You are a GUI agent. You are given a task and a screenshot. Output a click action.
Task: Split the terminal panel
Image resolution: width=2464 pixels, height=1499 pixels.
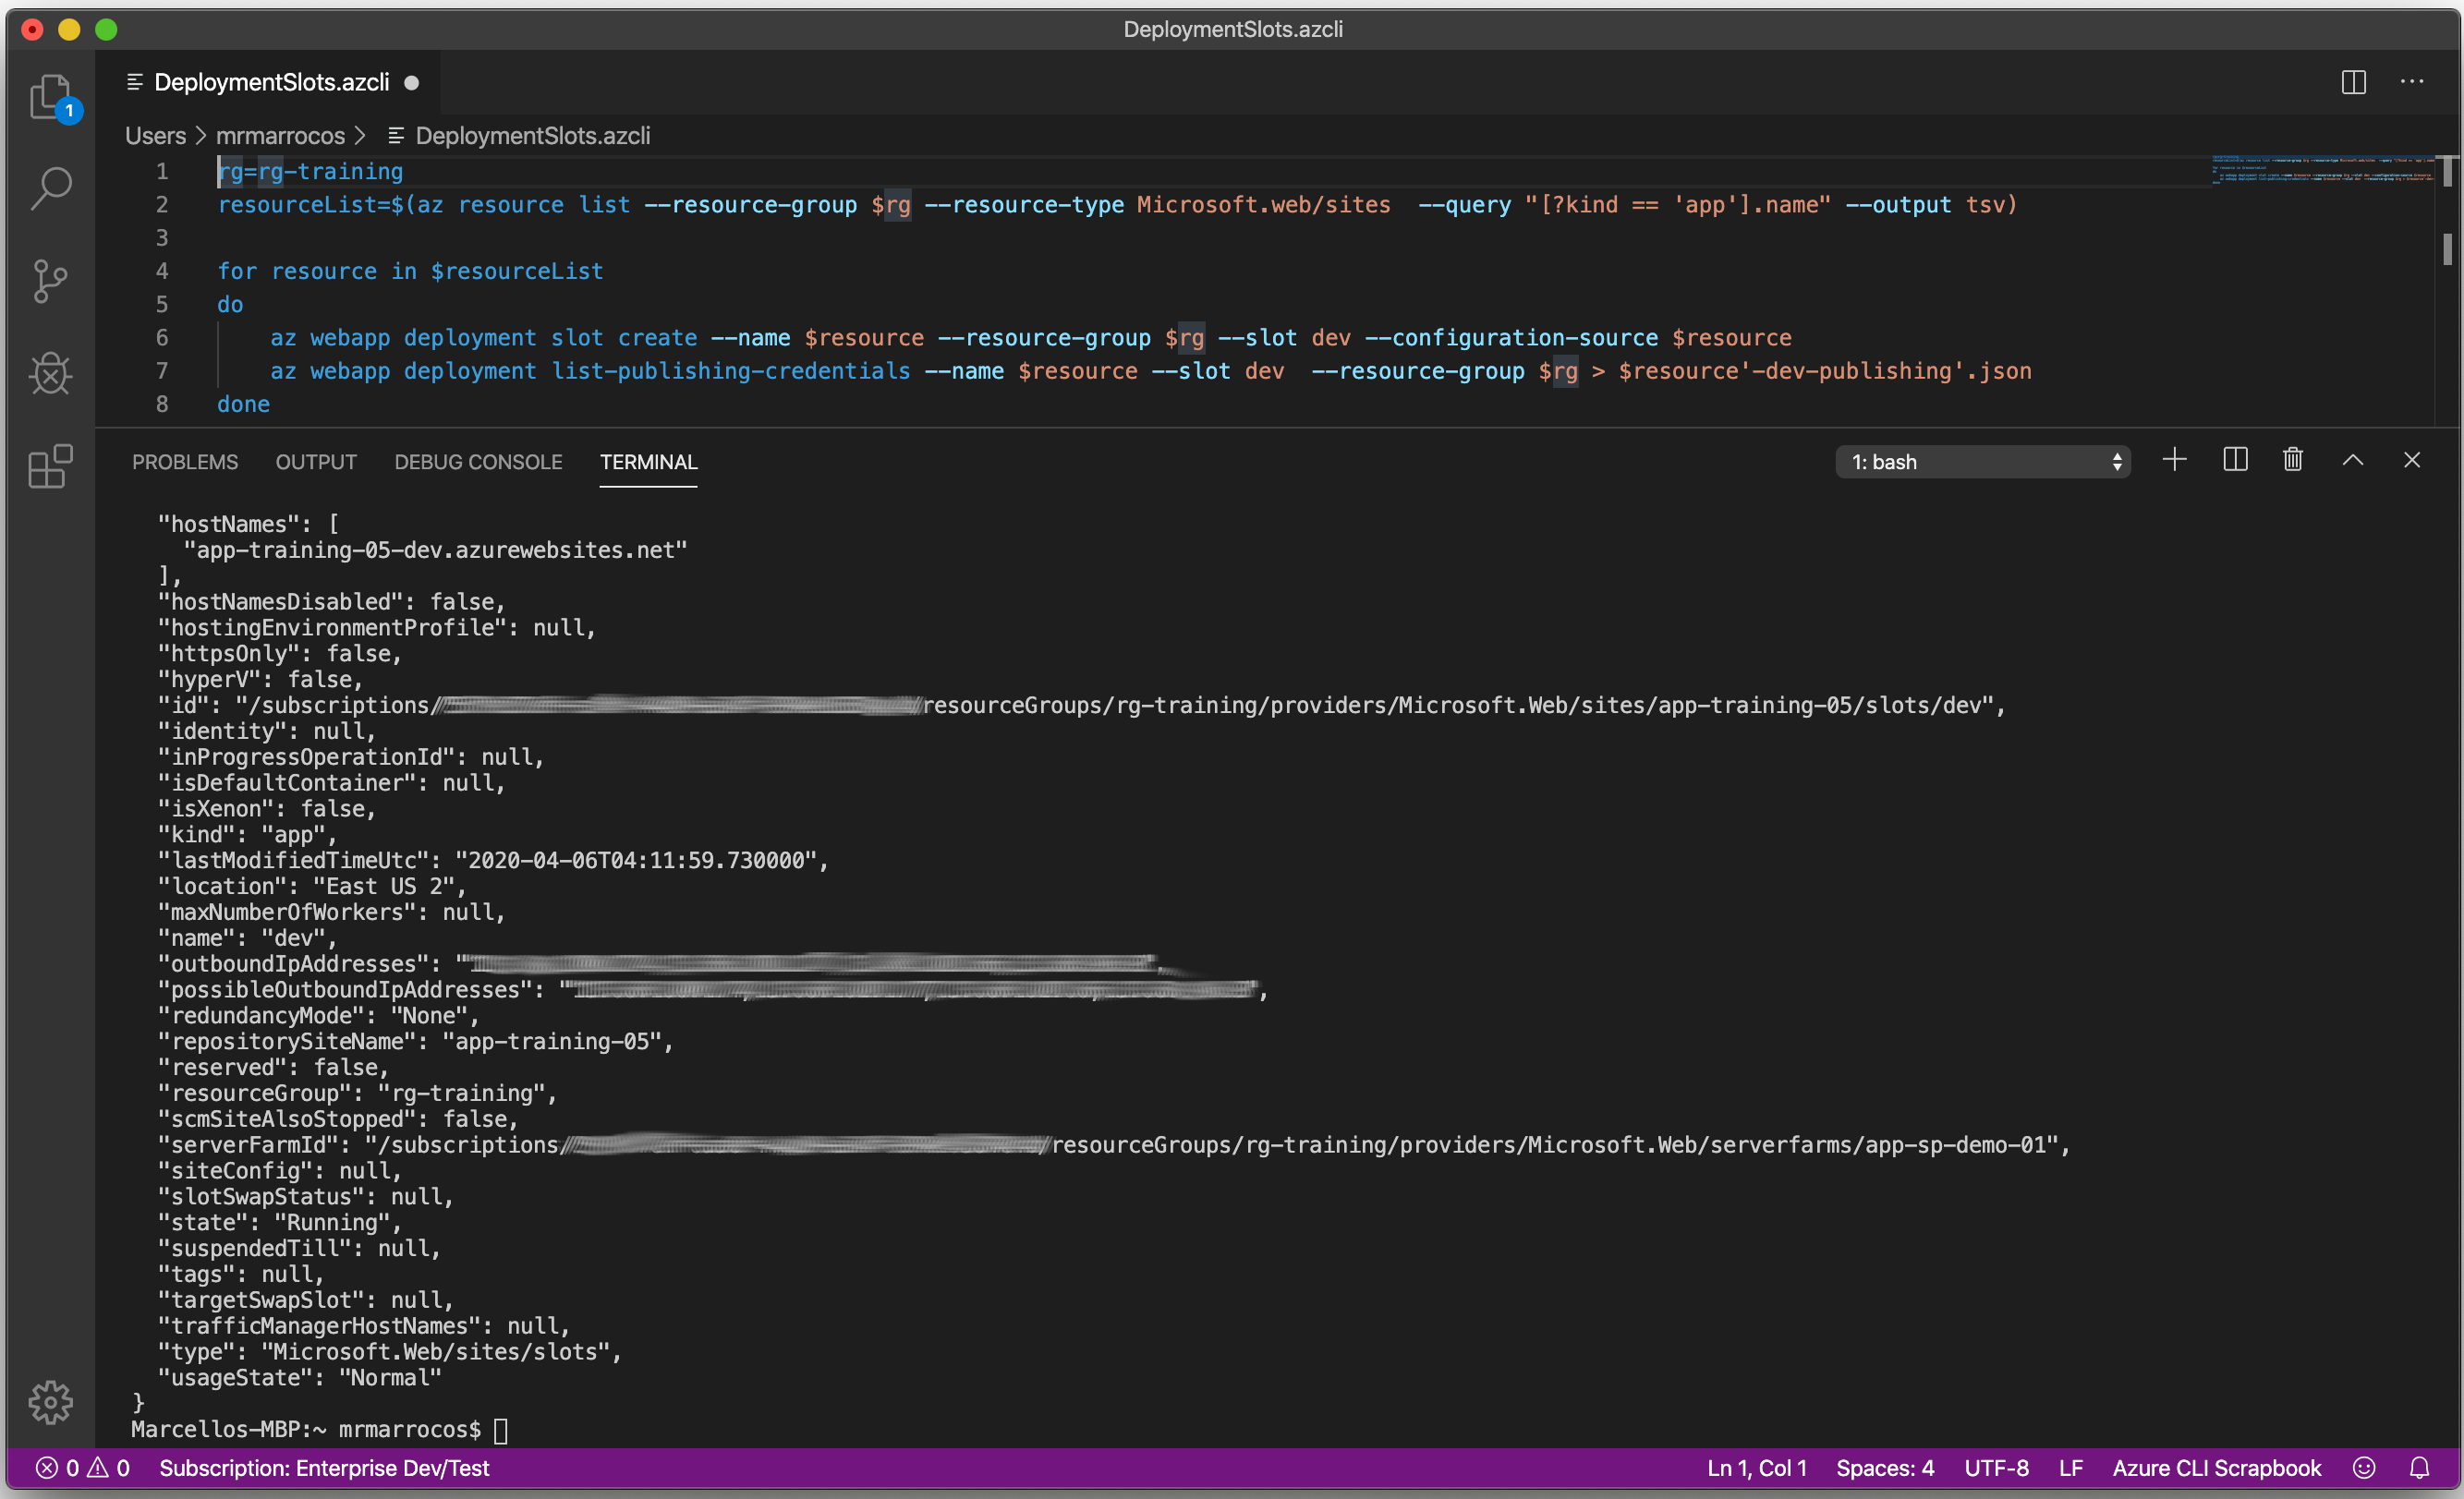(x=2235, y=460)
